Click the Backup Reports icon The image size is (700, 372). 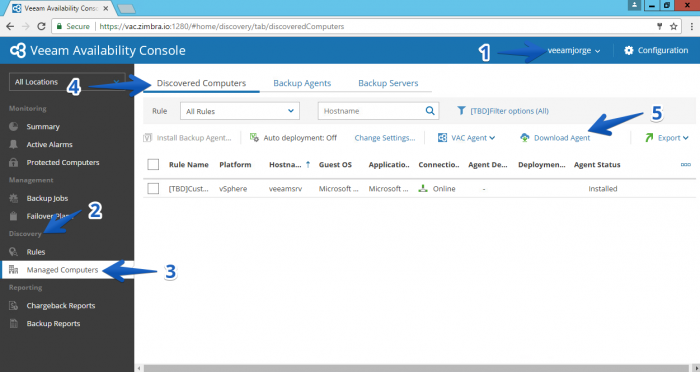[14, 323]
